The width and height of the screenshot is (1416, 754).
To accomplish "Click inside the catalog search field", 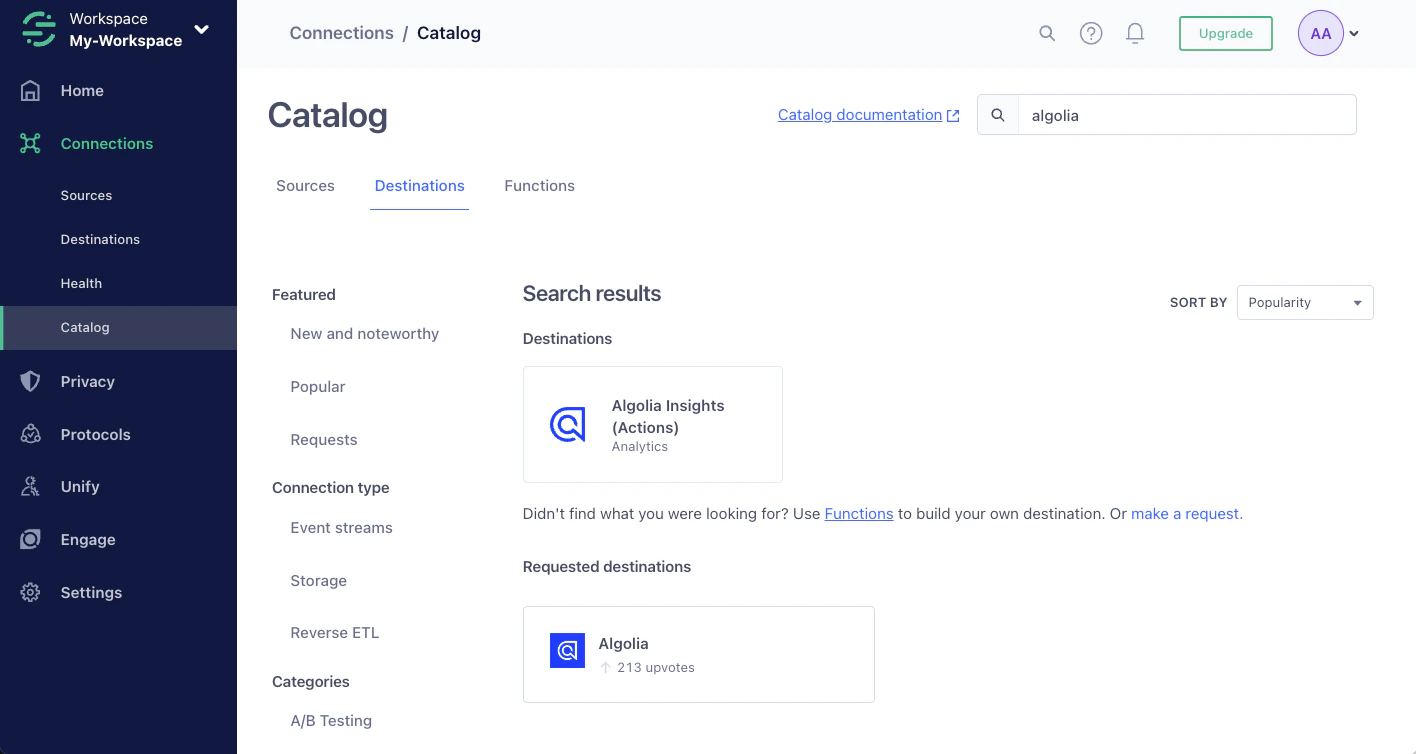I will tap(1186, 114).
